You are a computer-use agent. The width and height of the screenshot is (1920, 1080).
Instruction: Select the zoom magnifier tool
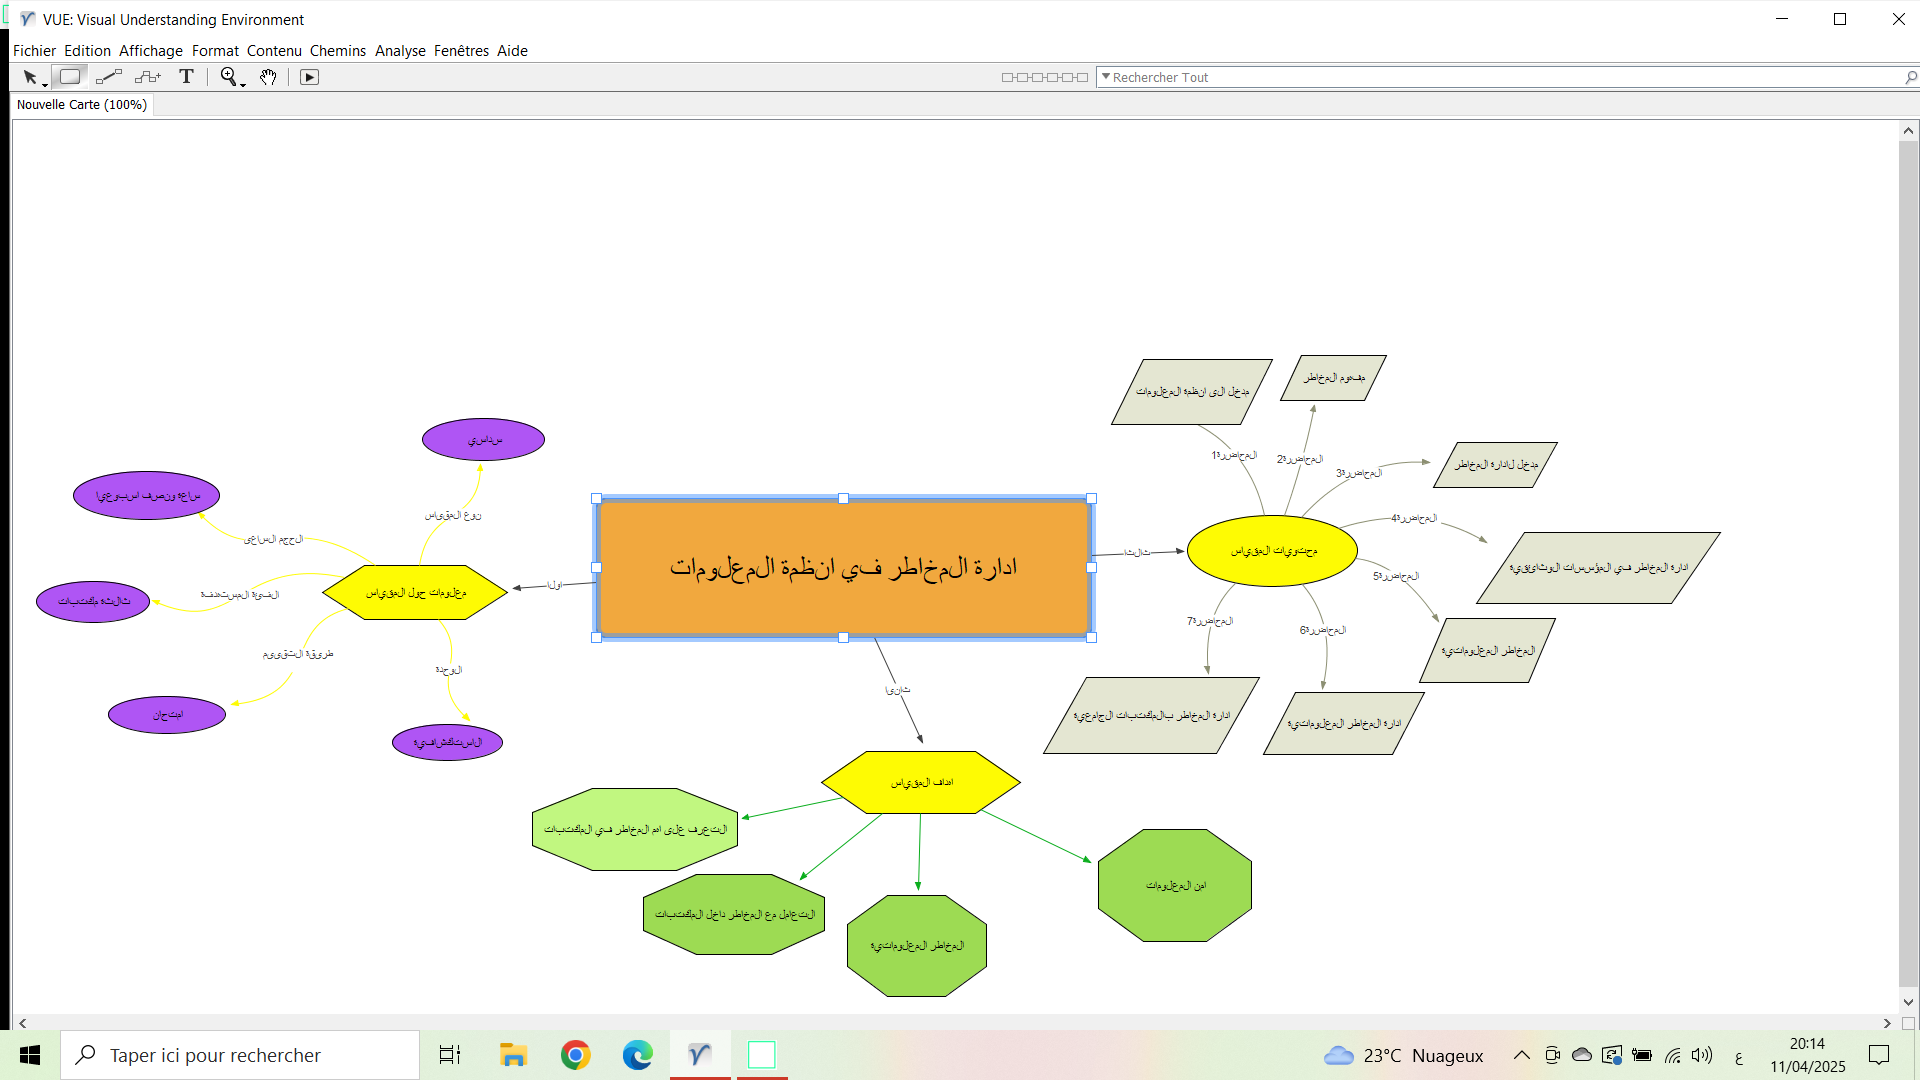(229, 77)
